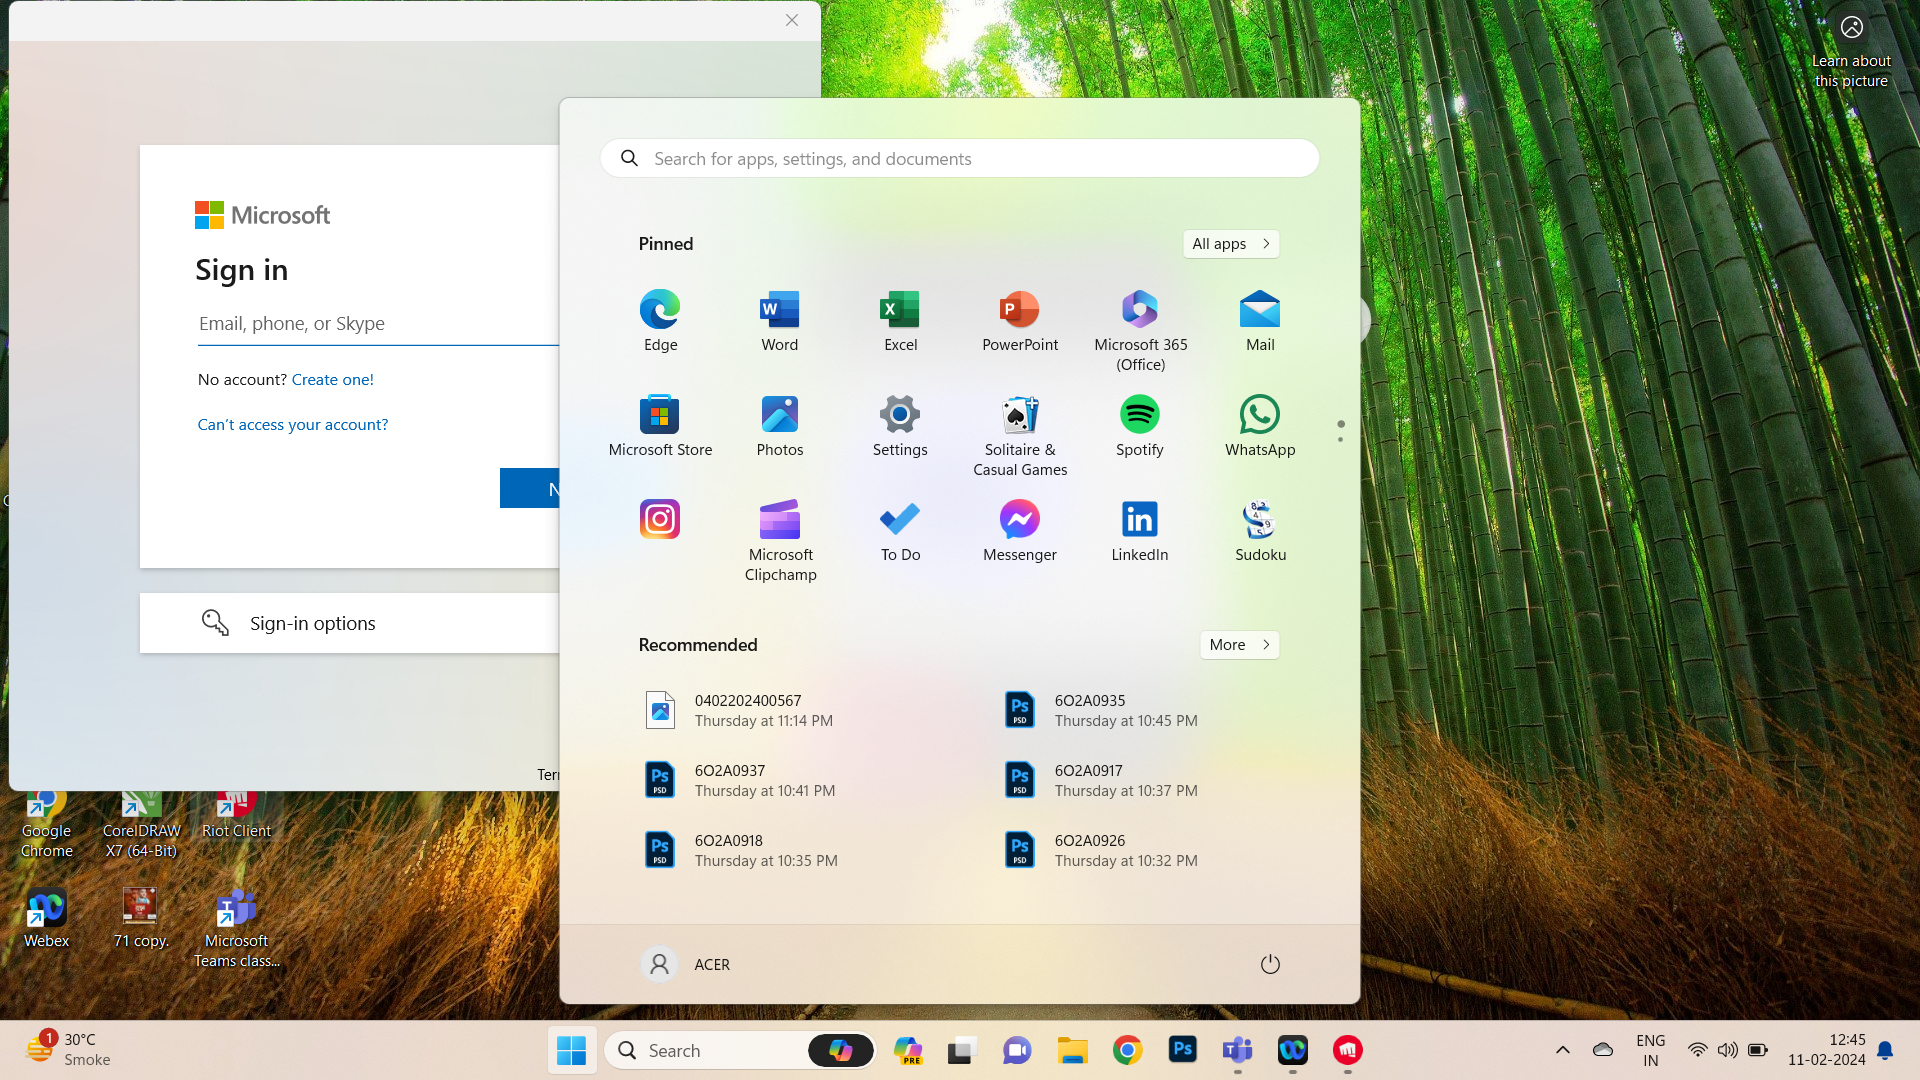Click the Create one! link

coord(333,380)
